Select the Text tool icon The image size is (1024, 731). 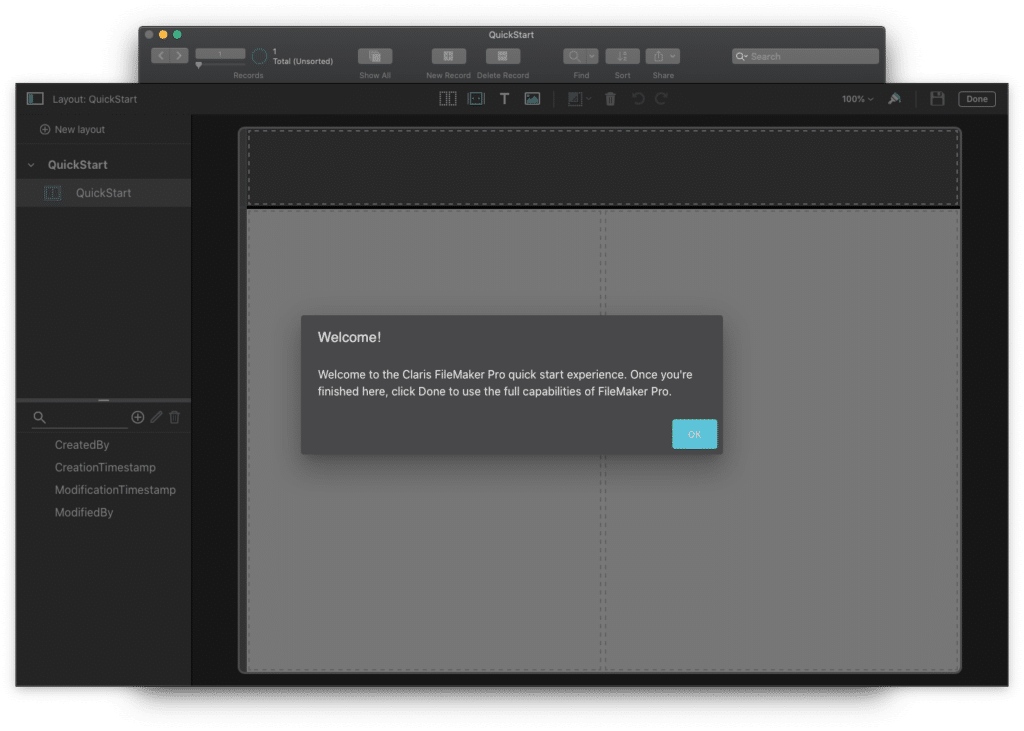pos(504,99)
